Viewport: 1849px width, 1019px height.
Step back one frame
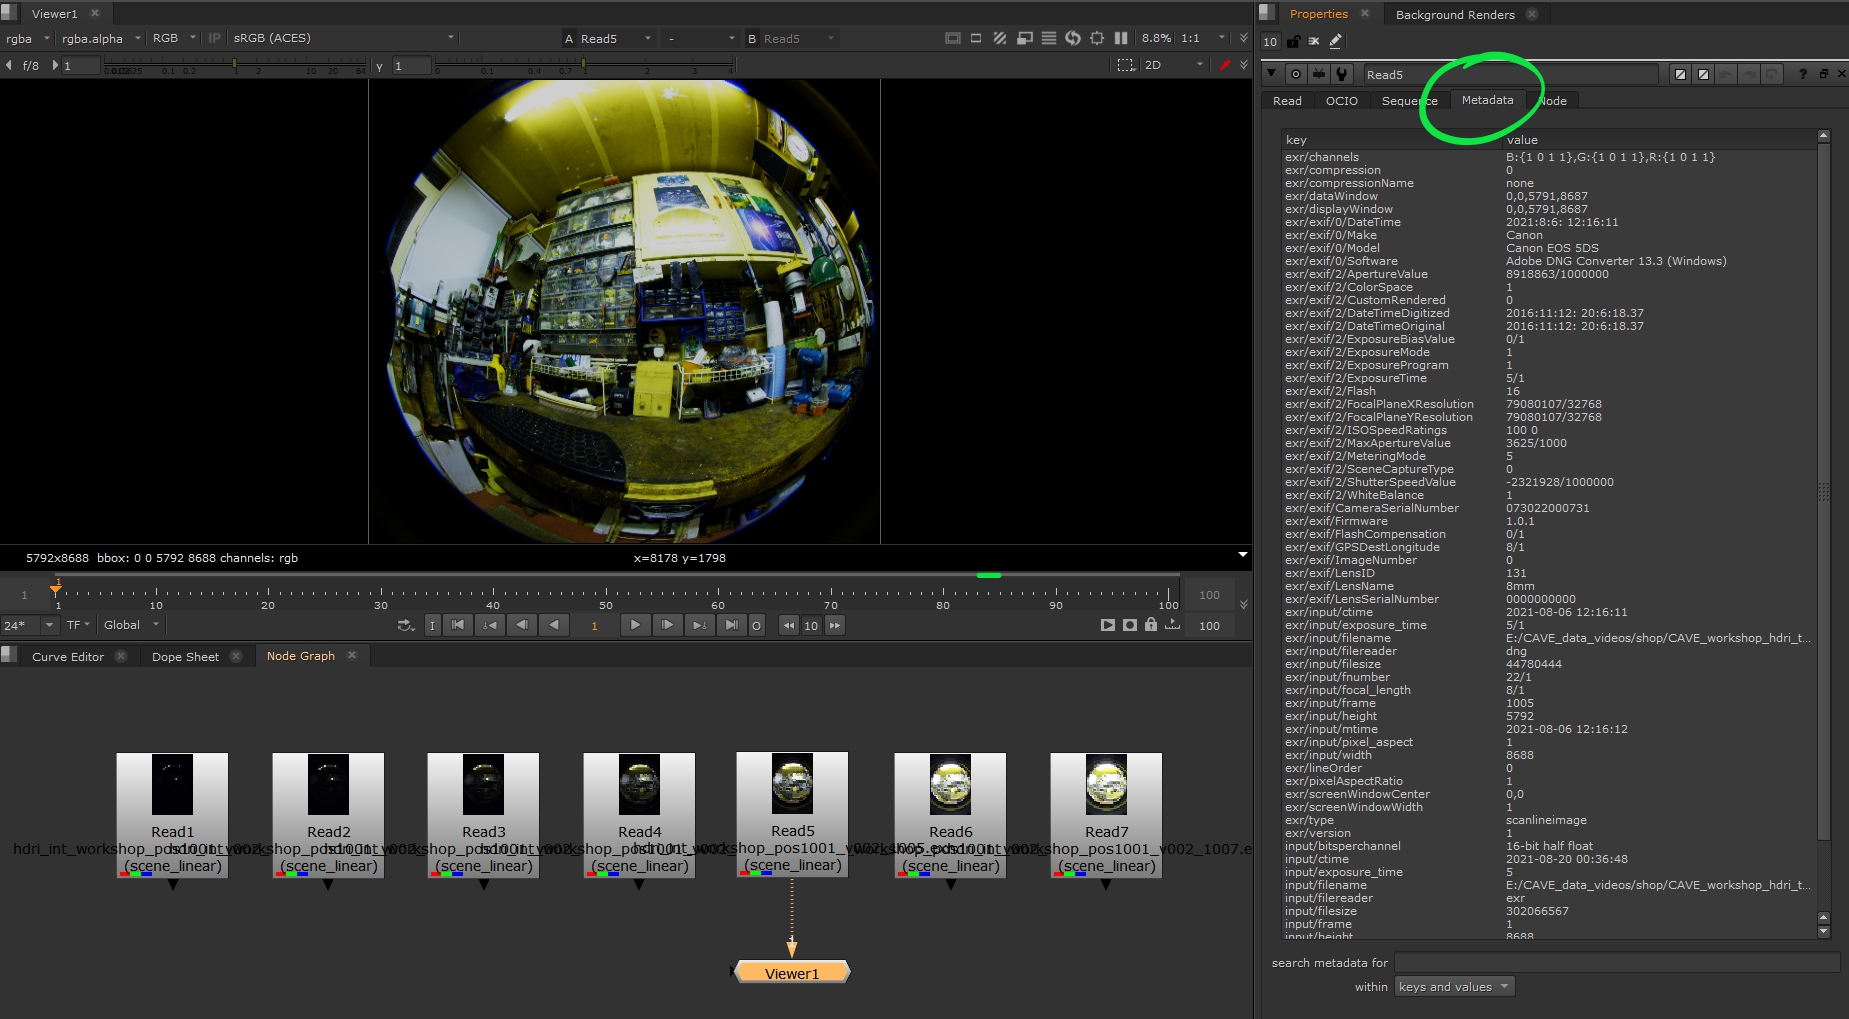click(x=522, y=625)
